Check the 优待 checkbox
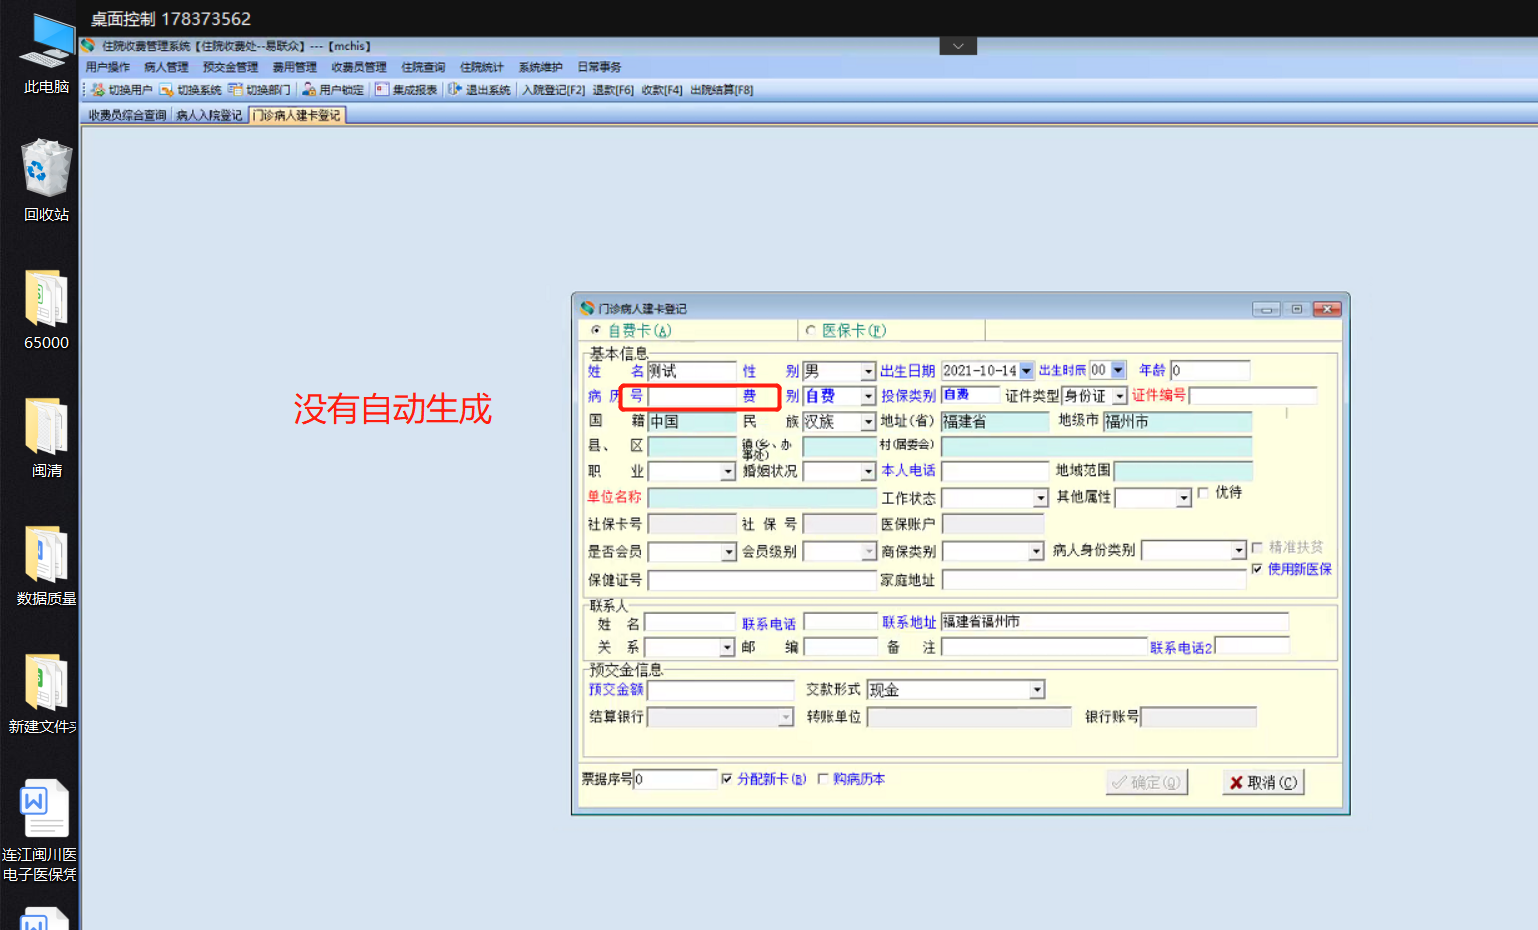 coord(1203,493)
